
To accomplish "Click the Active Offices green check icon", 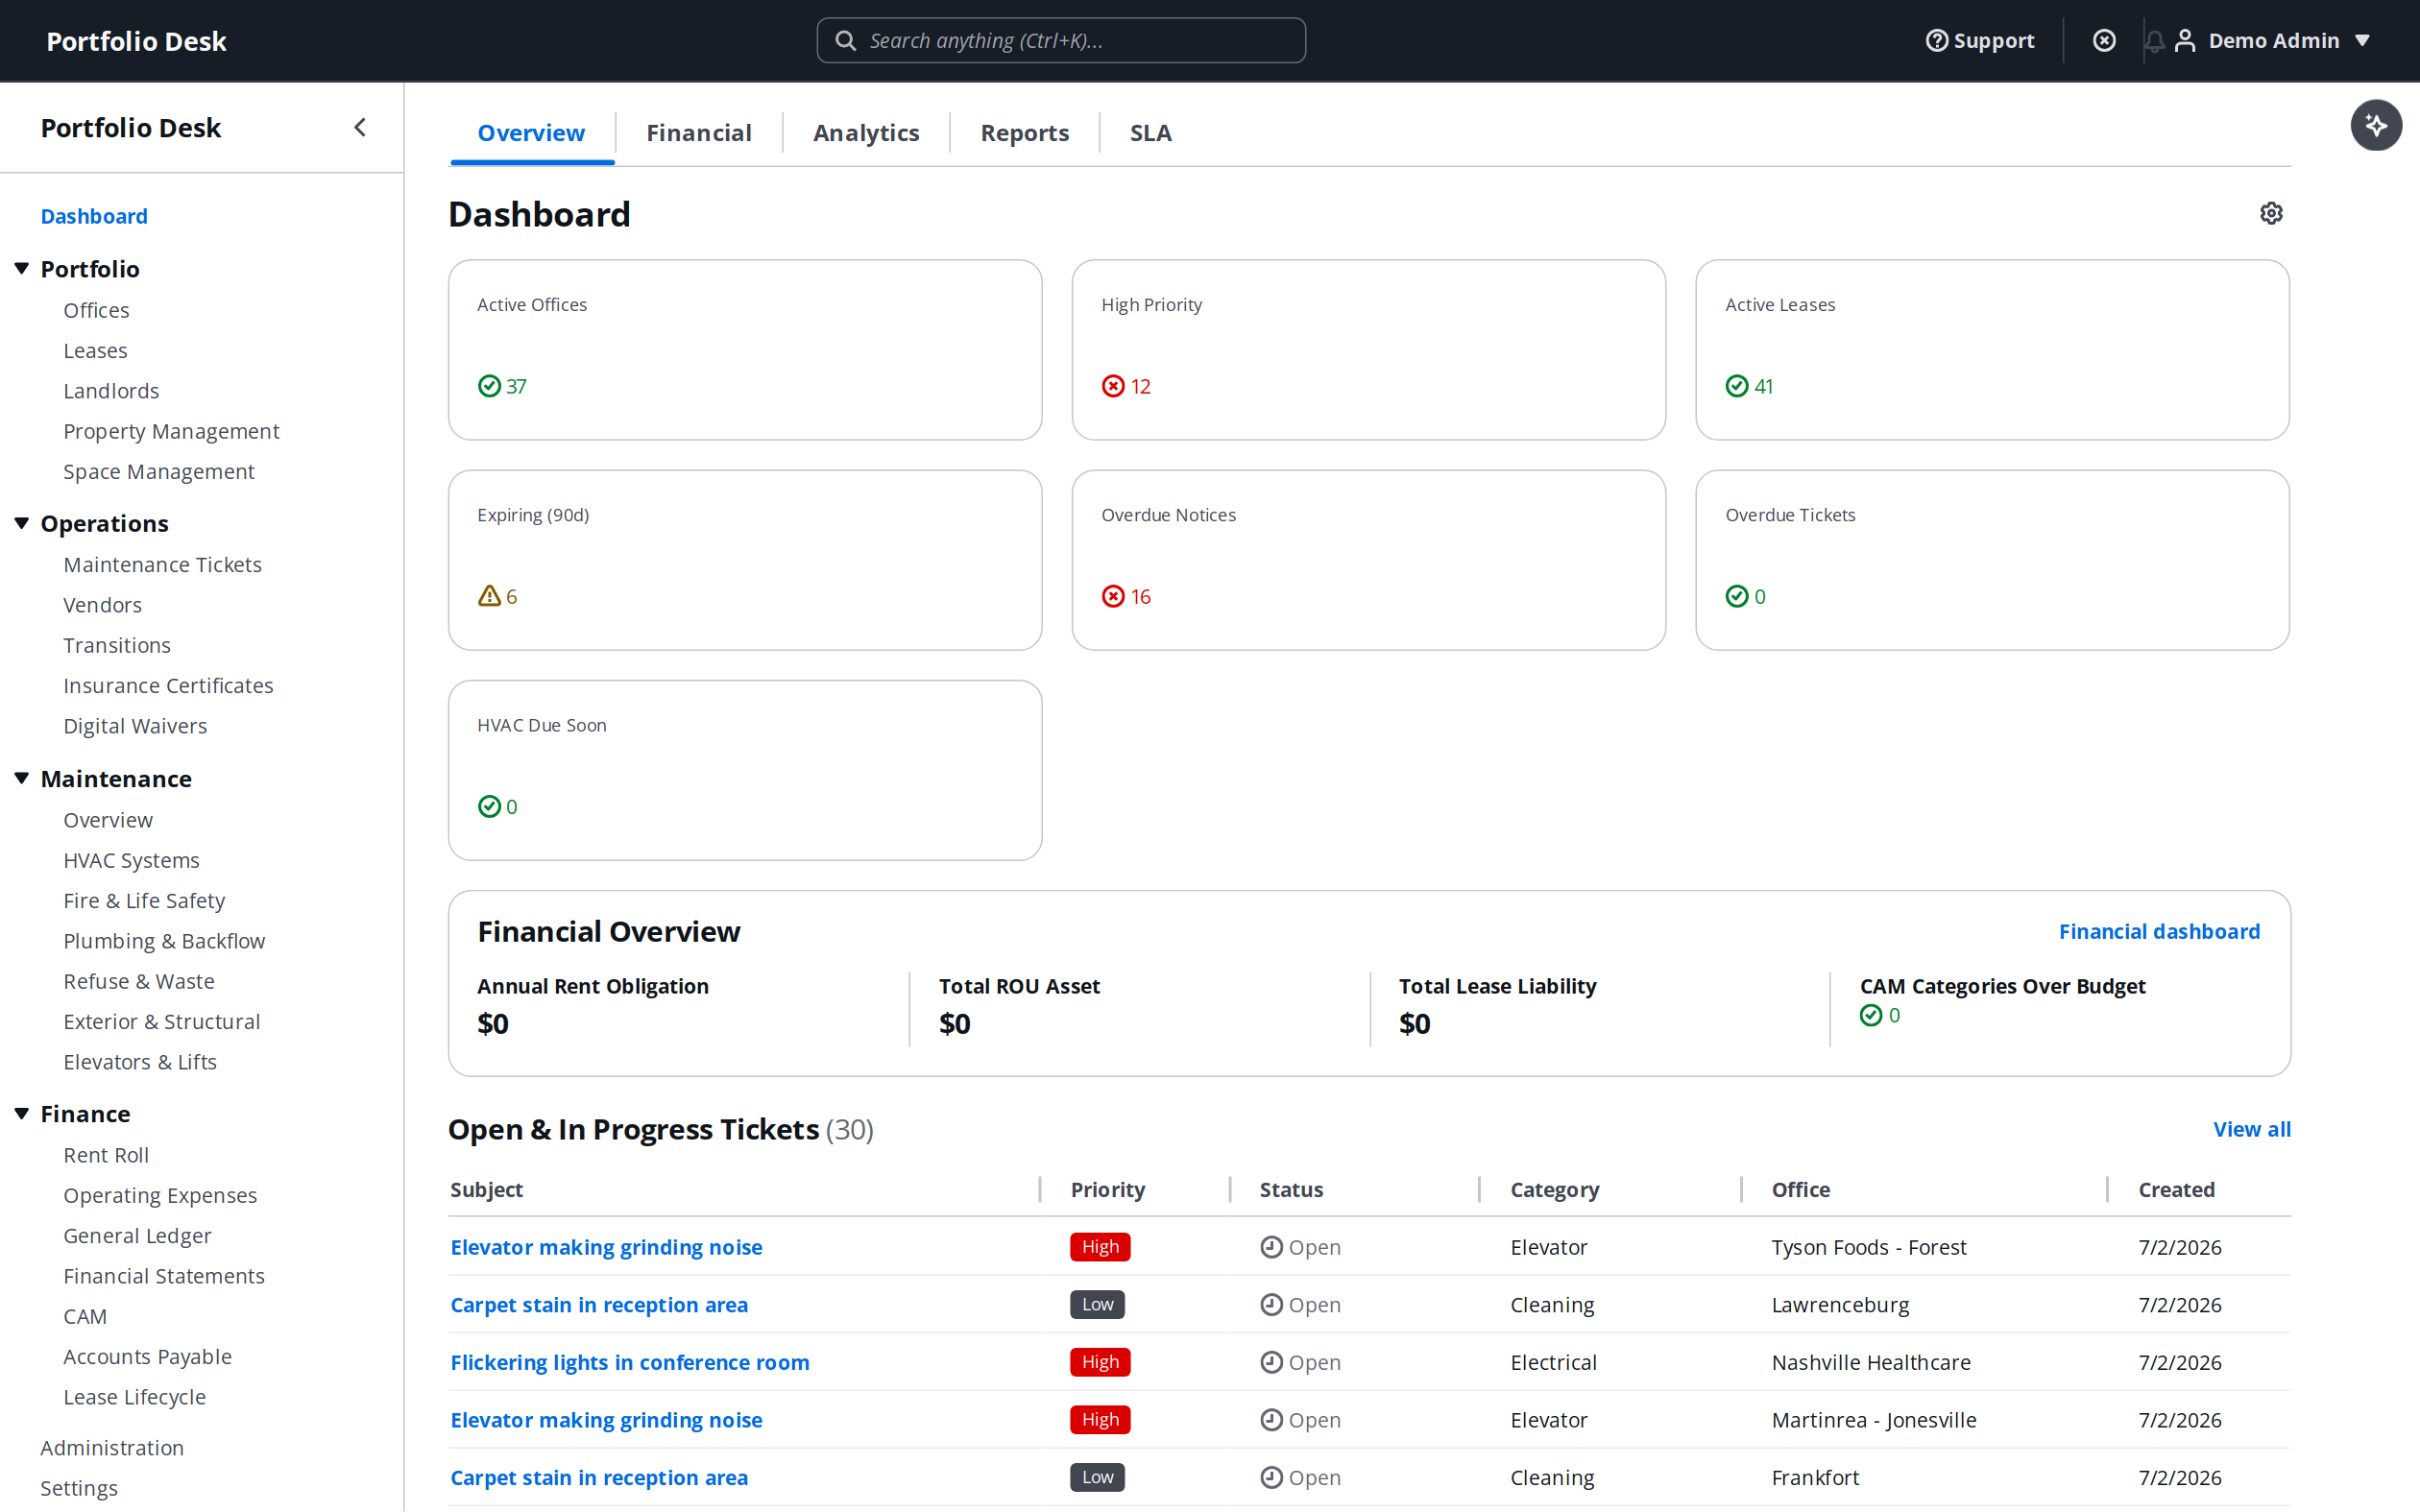I will coord(489,386).
